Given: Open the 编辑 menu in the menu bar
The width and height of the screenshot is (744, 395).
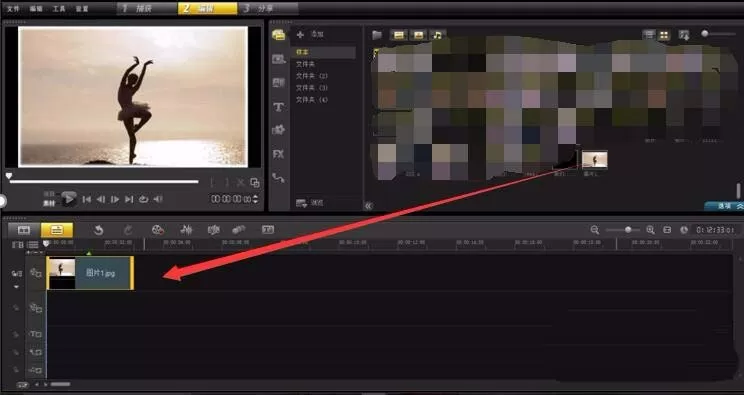Looking at the screenshot, I should click(x=36, y=9).
